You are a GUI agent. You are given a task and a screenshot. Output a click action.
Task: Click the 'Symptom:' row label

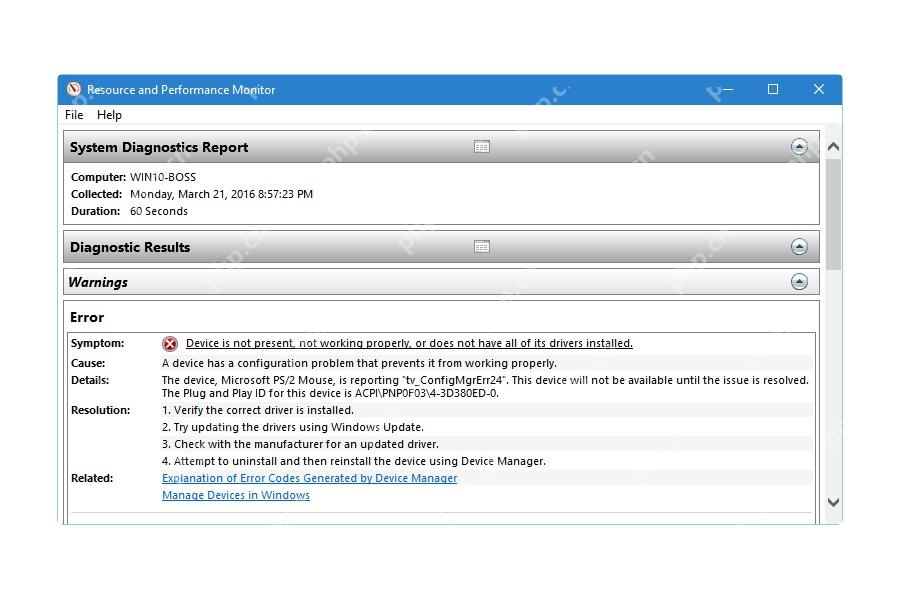tap(98, 343)
